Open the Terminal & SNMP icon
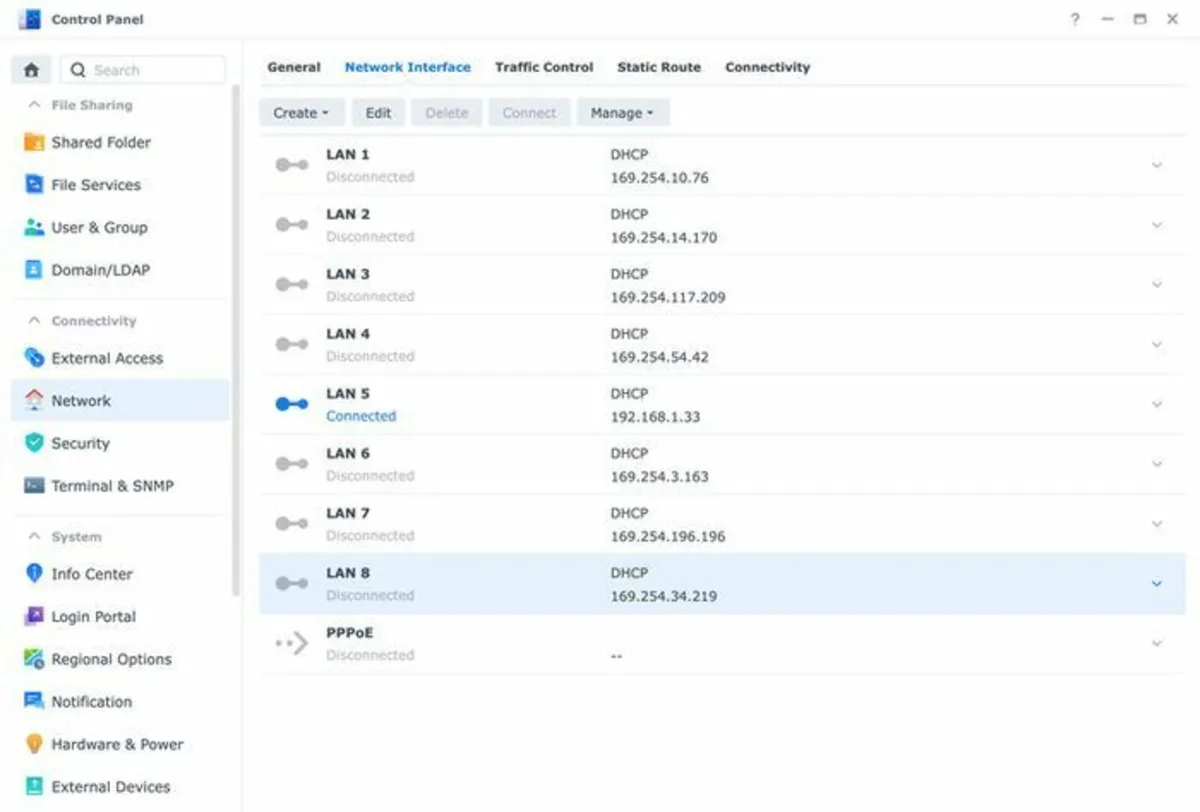The height and width of the screenshot is (812, 1200). pyautogui.click(x=34, y=486)
